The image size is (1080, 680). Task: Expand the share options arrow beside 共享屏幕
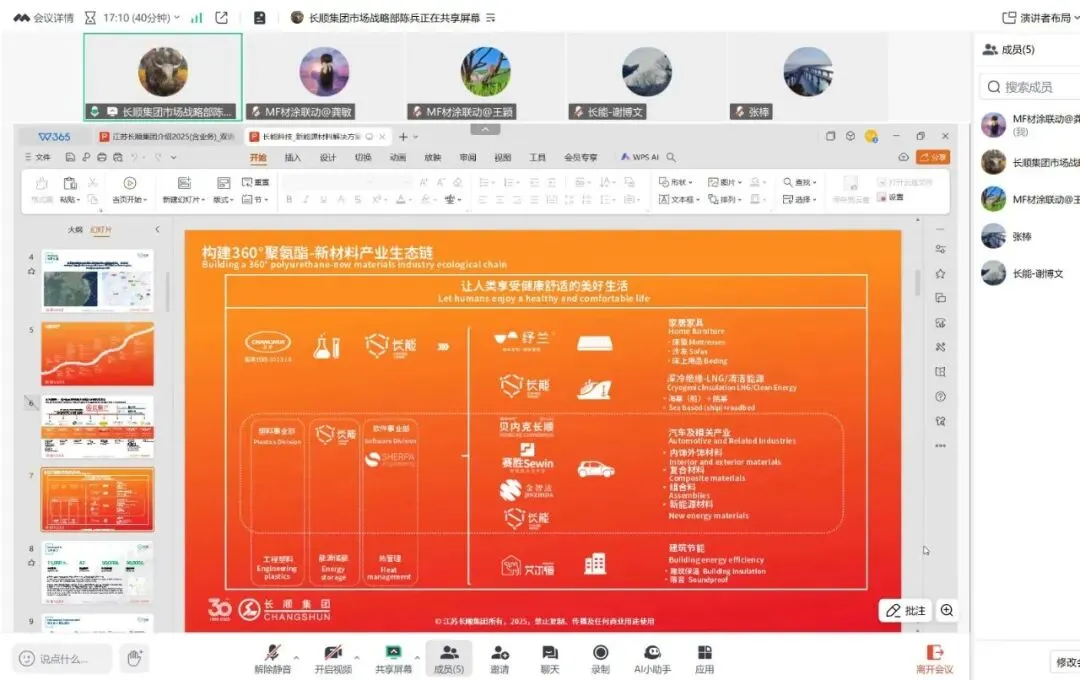coord(417,657)
